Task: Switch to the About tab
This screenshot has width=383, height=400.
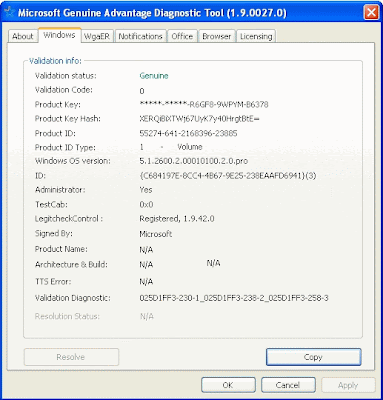Action: pyautogui.click(x=22, y=36)
